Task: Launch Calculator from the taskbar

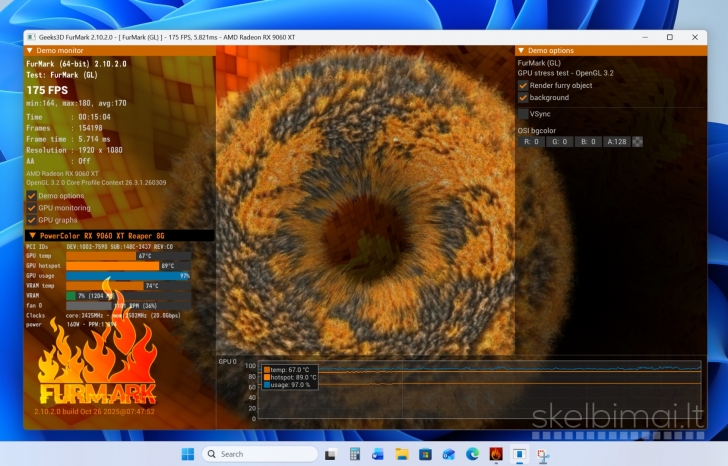Action: (355, 454)
